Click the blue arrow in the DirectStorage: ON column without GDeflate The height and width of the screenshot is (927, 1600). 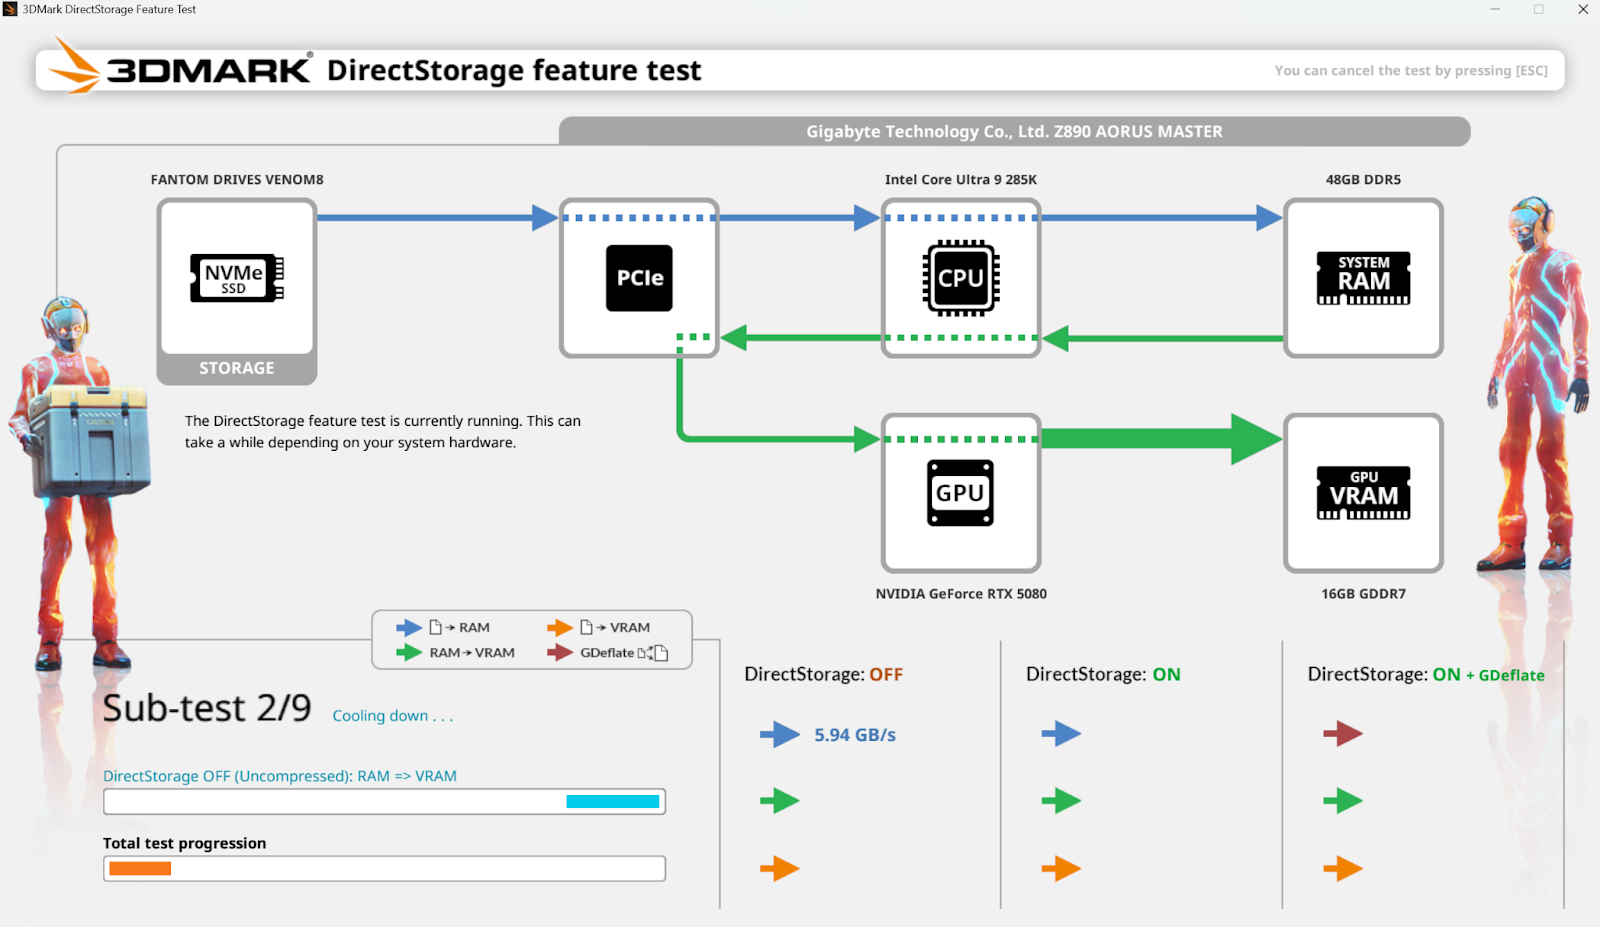pos(1061,734)
